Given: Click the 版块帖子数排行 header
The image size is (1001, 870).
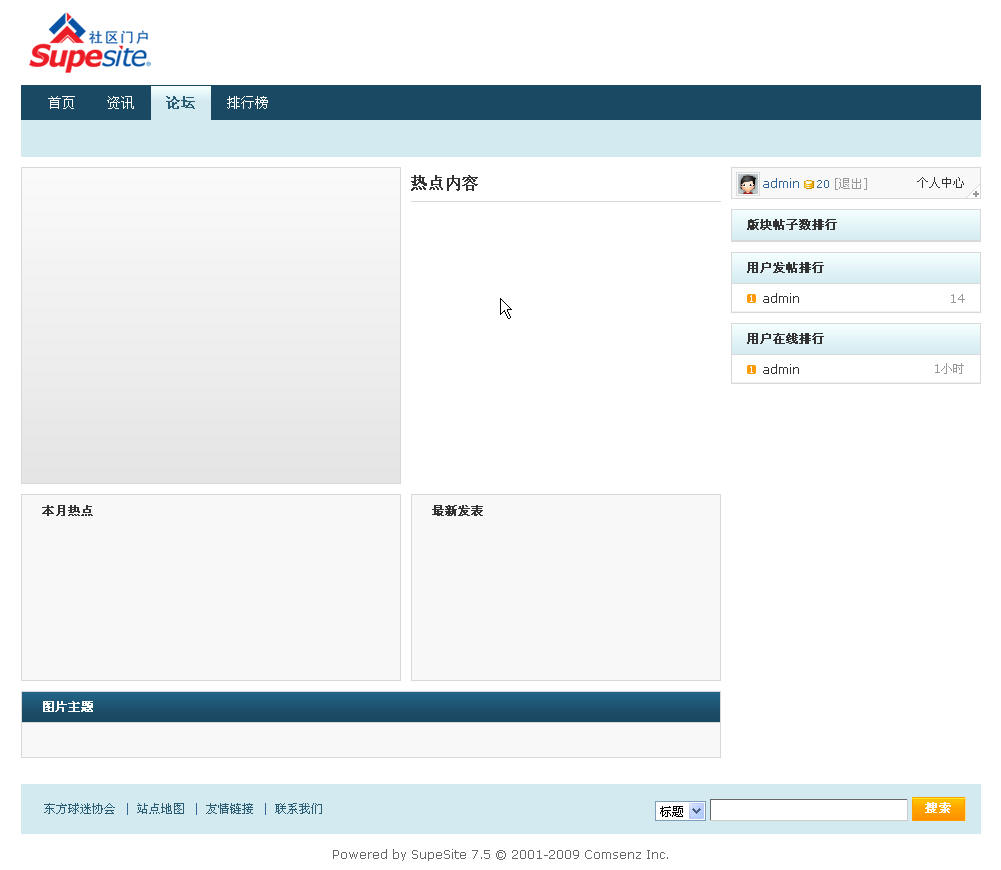Looking at the screenshot, I should pos(855,225).
